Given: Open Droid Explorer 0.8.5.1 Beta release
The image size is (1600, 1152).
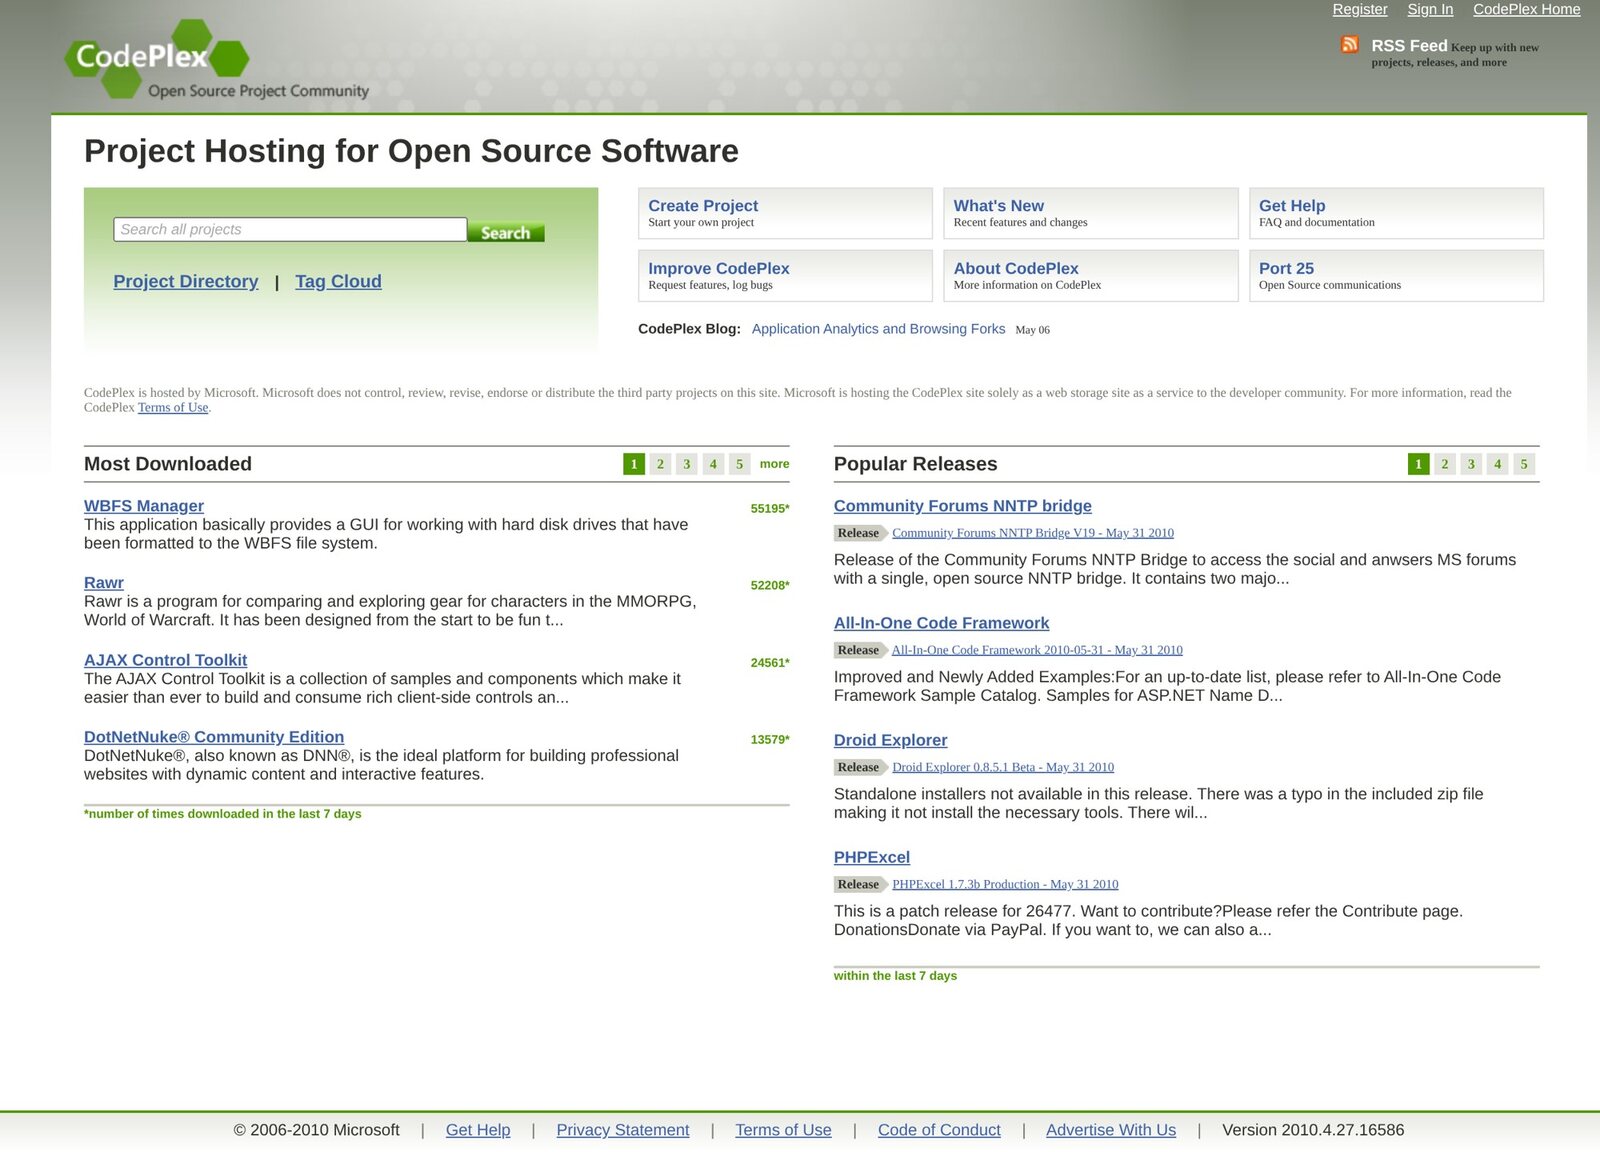Looking at the screenshot, I should tap(1003, 767).
